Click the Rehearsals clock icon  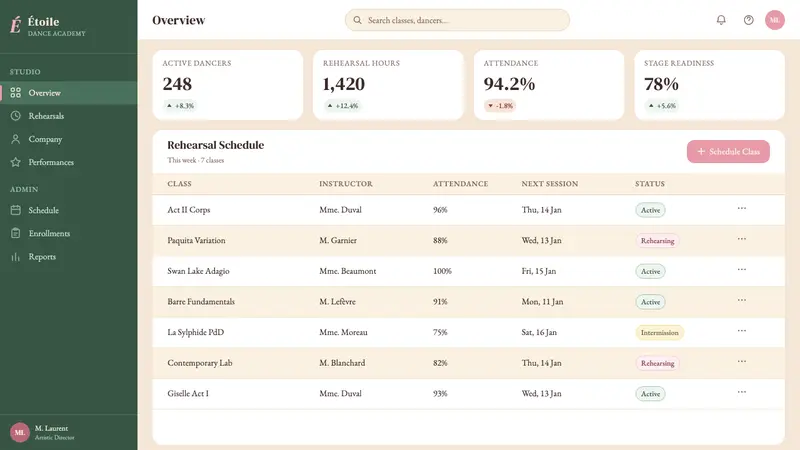click(x=16, y=116)
